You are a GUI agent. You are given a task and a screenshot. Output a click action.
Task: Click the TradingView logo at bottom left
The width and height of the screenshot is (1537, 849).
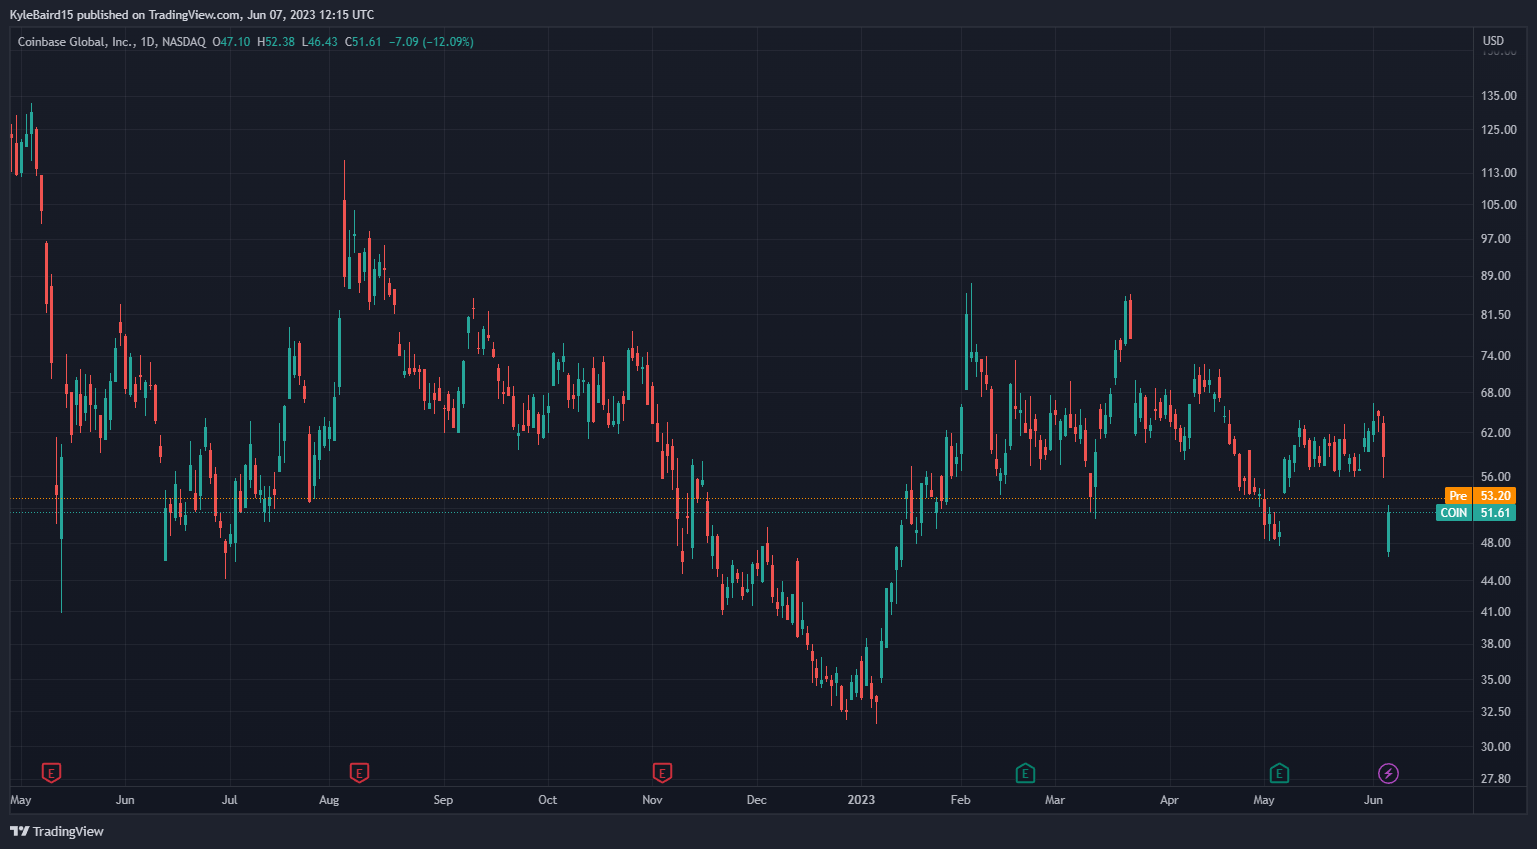click(57, 831)
